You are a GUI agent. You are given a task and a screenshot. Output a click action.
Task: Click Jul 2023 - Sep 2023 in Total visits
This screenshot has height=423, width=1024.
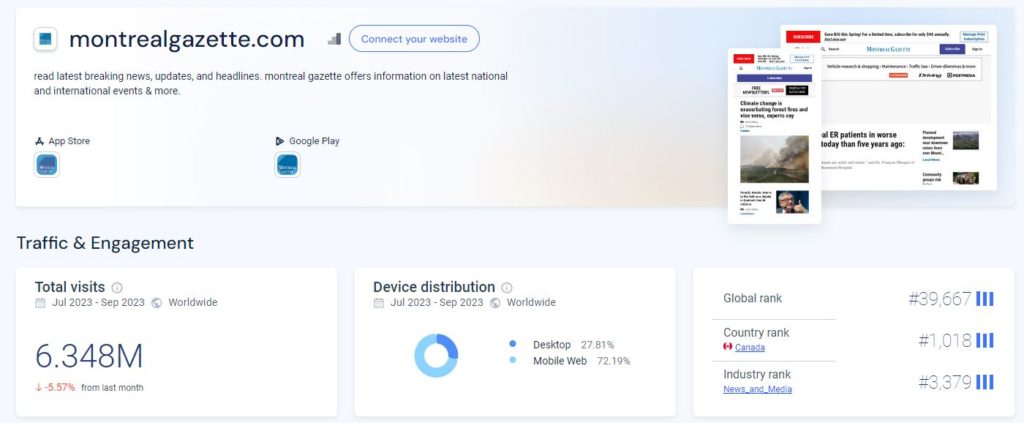[x=99, y=303]
